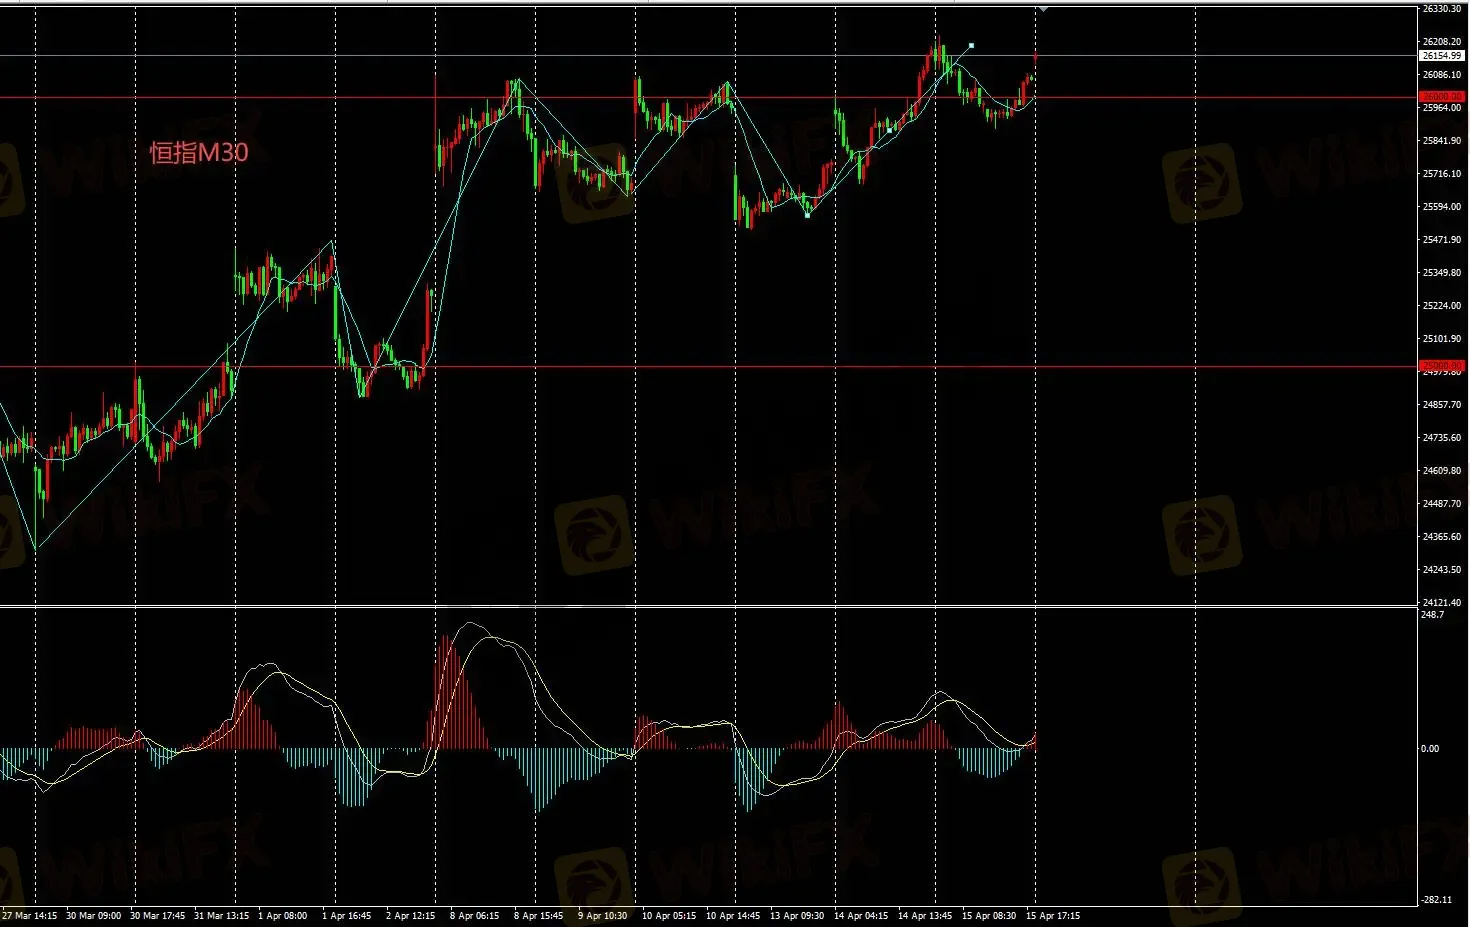Click the 26330.30 top price scale value
The width and height of the screenshot is (1470, 927).
tap(1441, 9)
